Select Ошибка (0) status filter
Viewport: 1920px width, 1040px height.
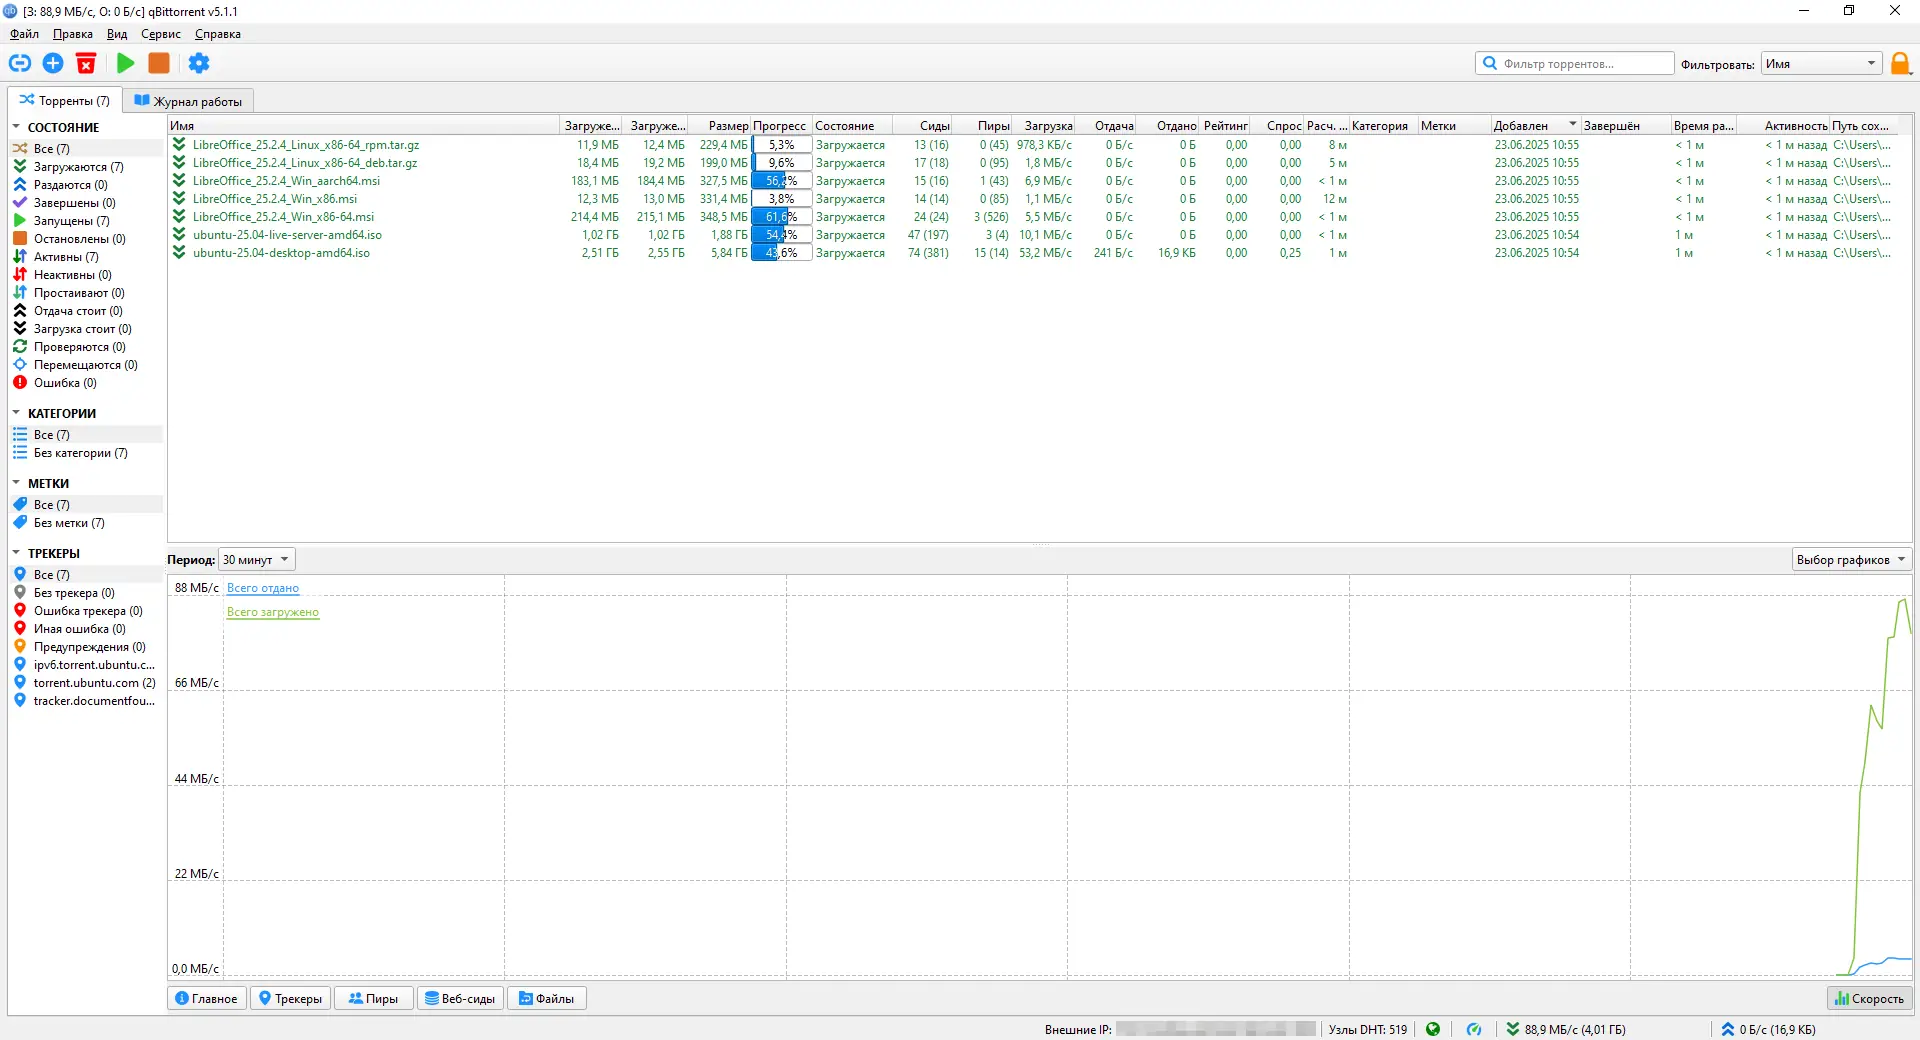(x=65, y=383)
